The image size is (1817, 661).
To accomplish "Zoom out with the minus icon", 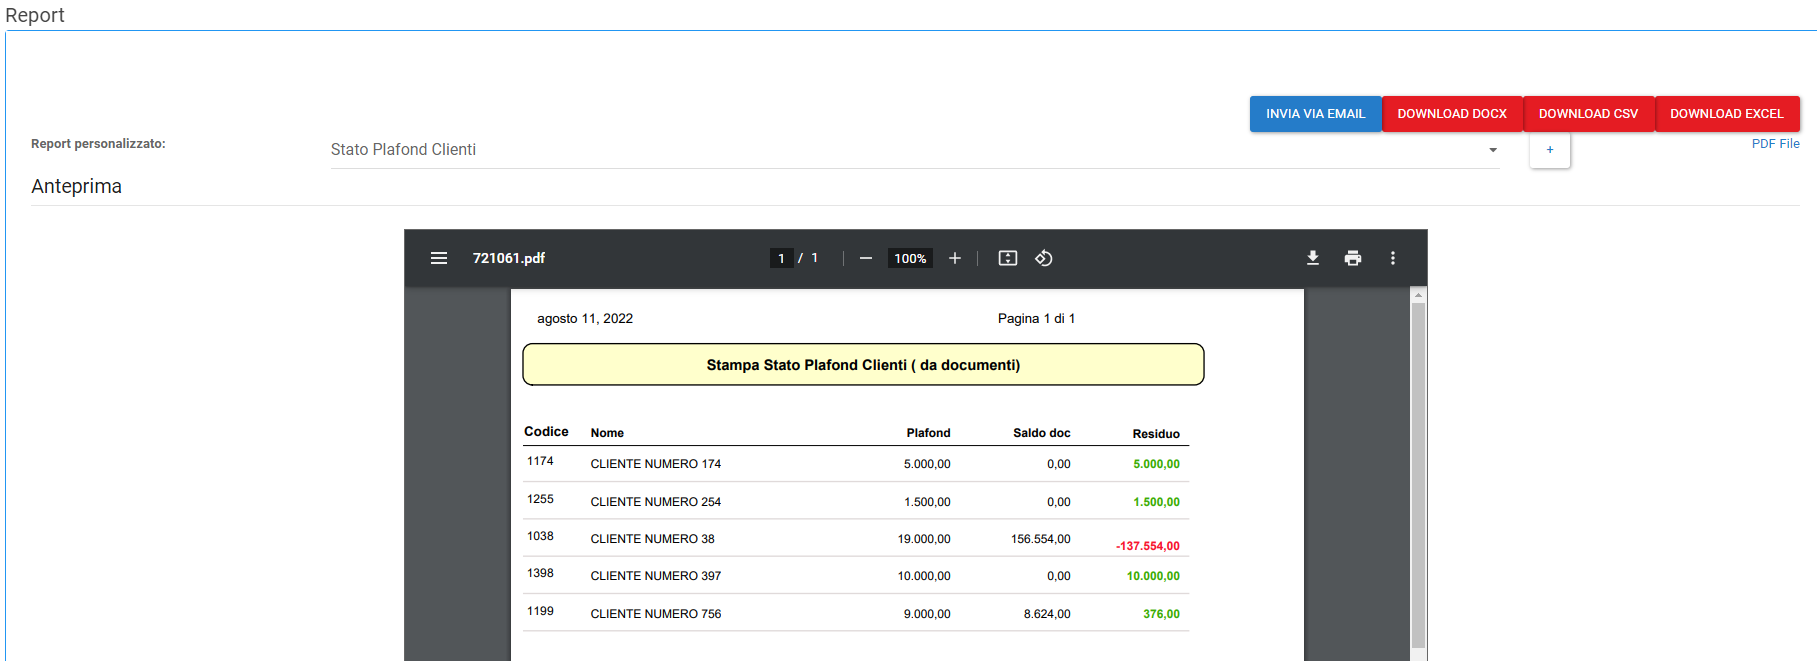I will (866, 258).
